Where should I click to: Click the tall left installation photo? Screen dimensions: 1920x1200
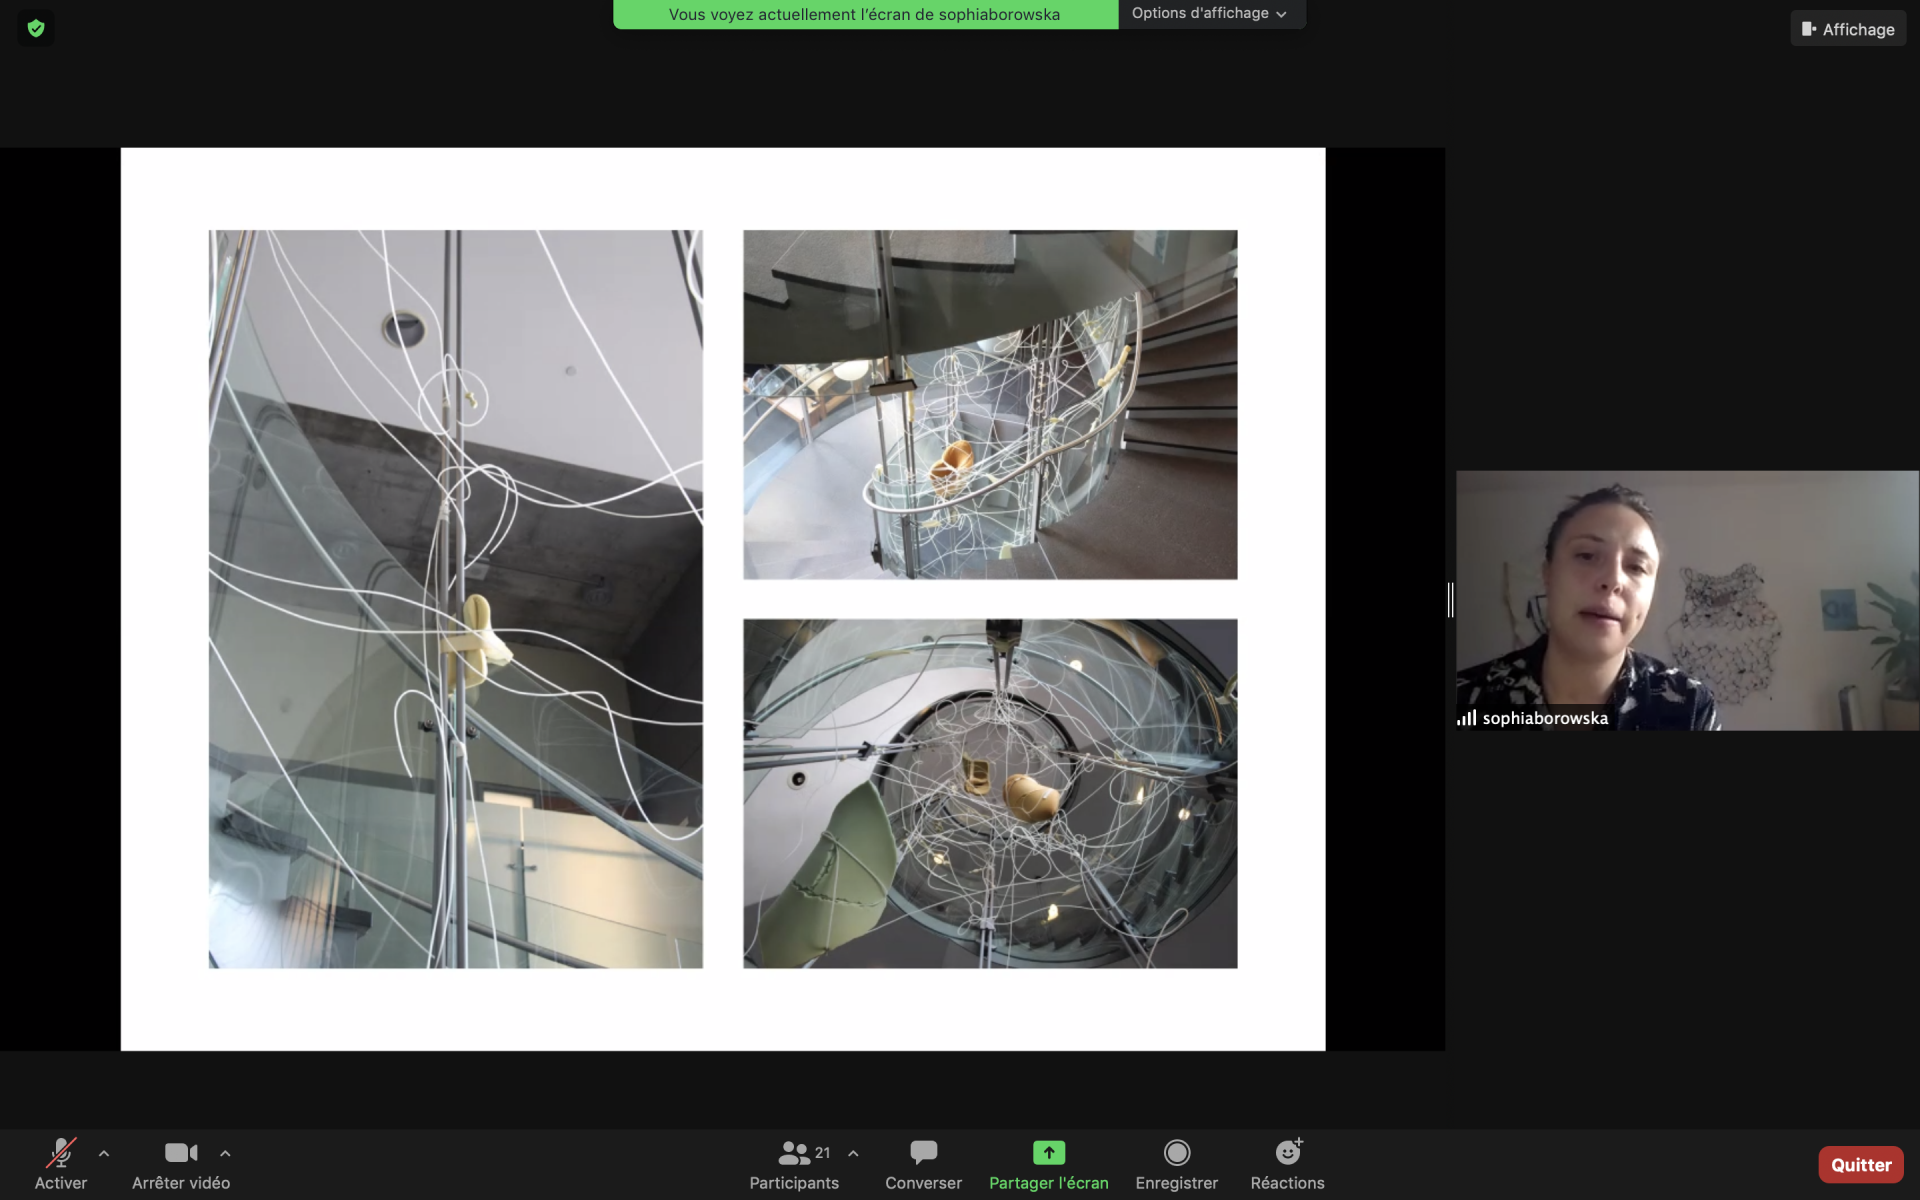(x=455, y=599)
